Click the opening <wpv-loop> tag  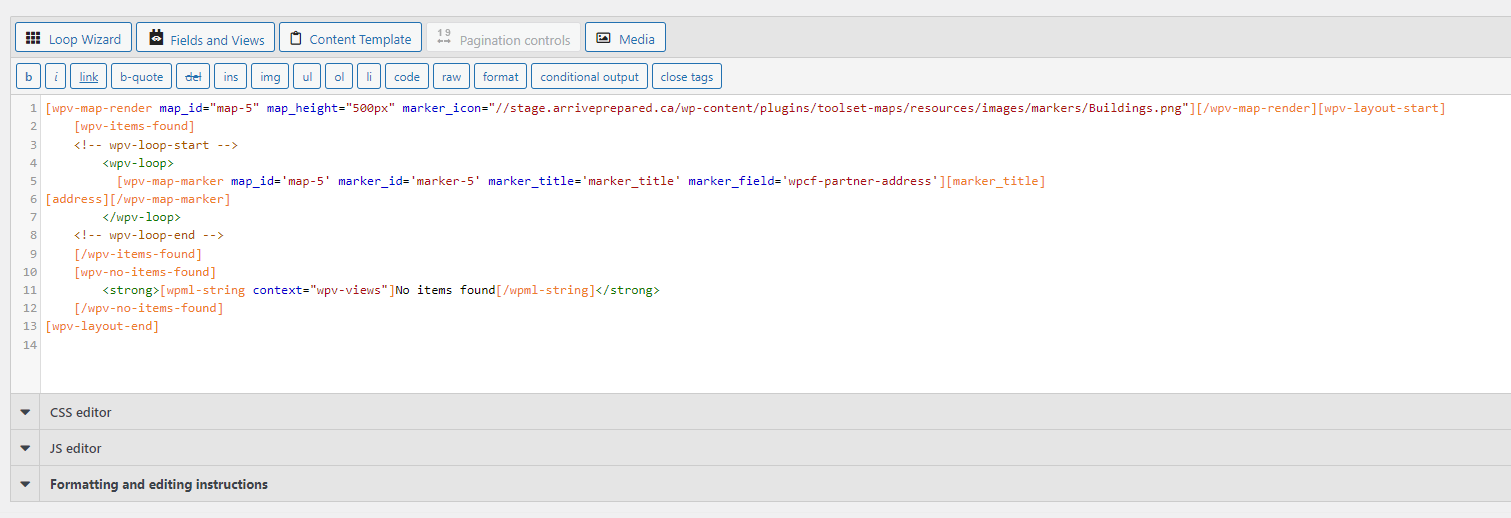coord(138,162)
